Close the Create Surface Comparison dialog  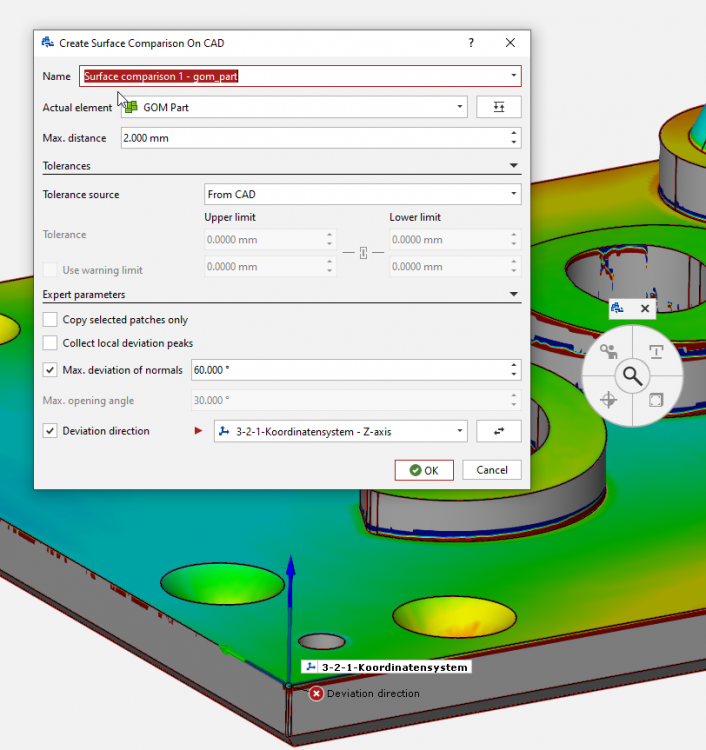click(510, 43)
